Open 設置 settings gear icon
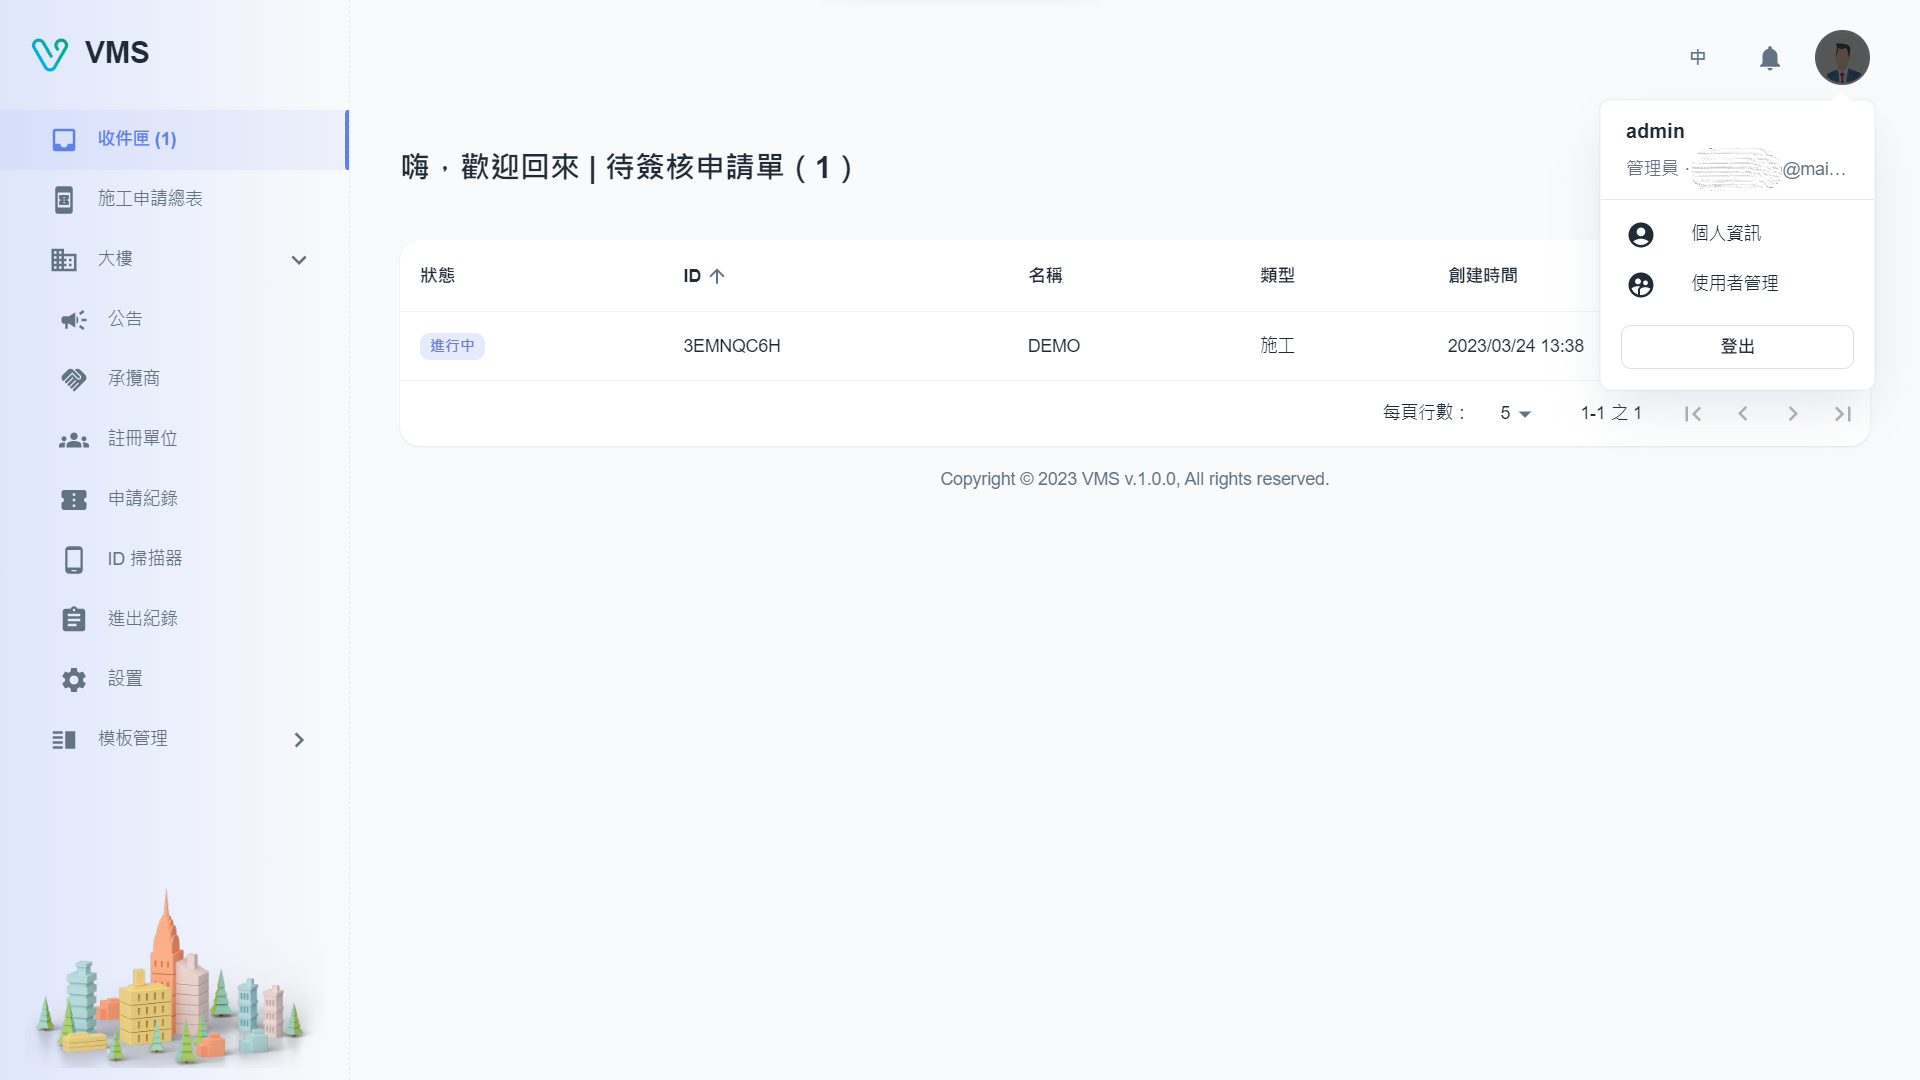Screen dimensions: 1920x1080 (74, 679)
